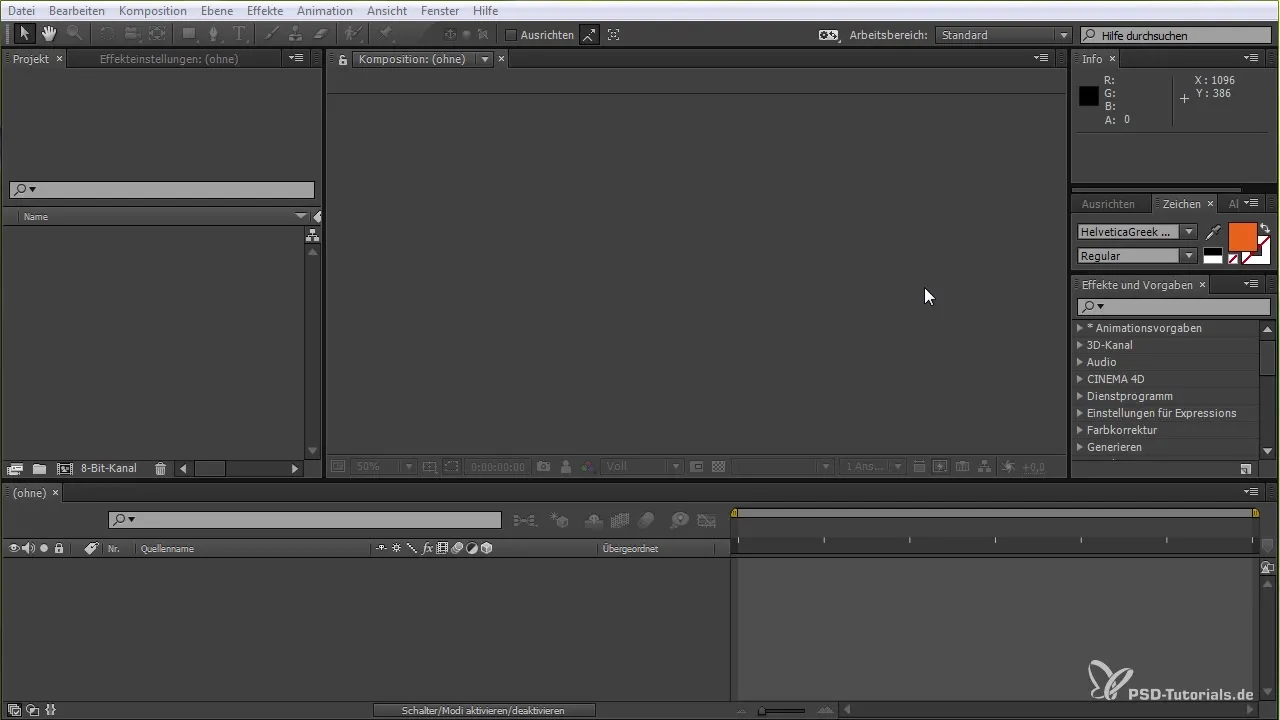This screenshot has height=720, width=1280.
Task: Toggle solo column header in timeline
Action: 44,548
